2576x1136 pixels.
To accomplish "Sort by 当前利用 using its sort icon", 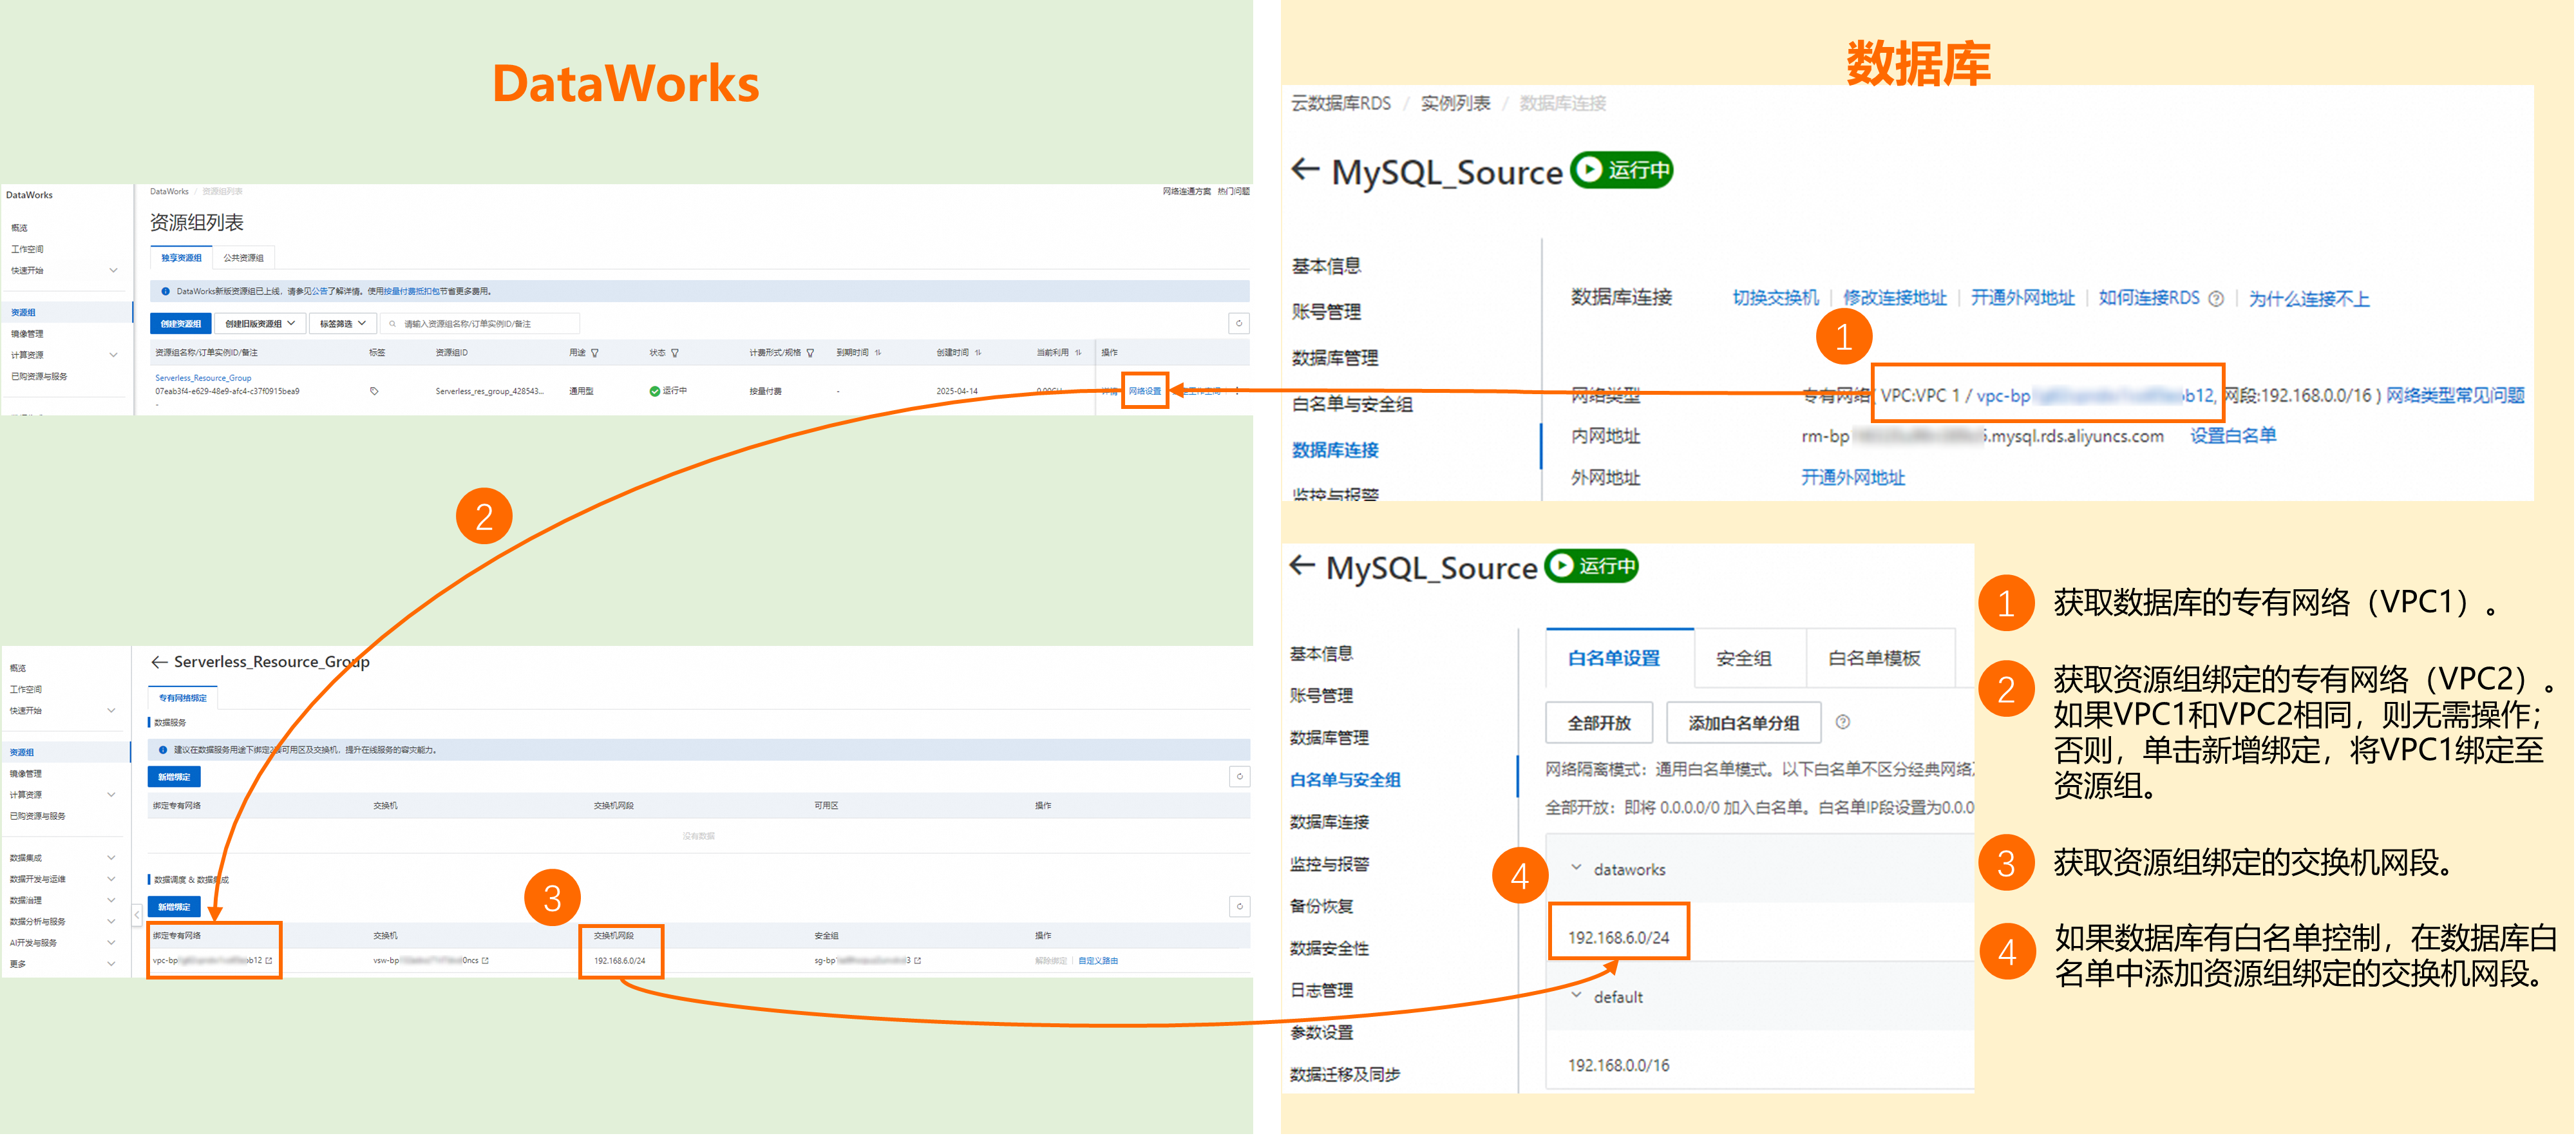I will [1078, 353].
